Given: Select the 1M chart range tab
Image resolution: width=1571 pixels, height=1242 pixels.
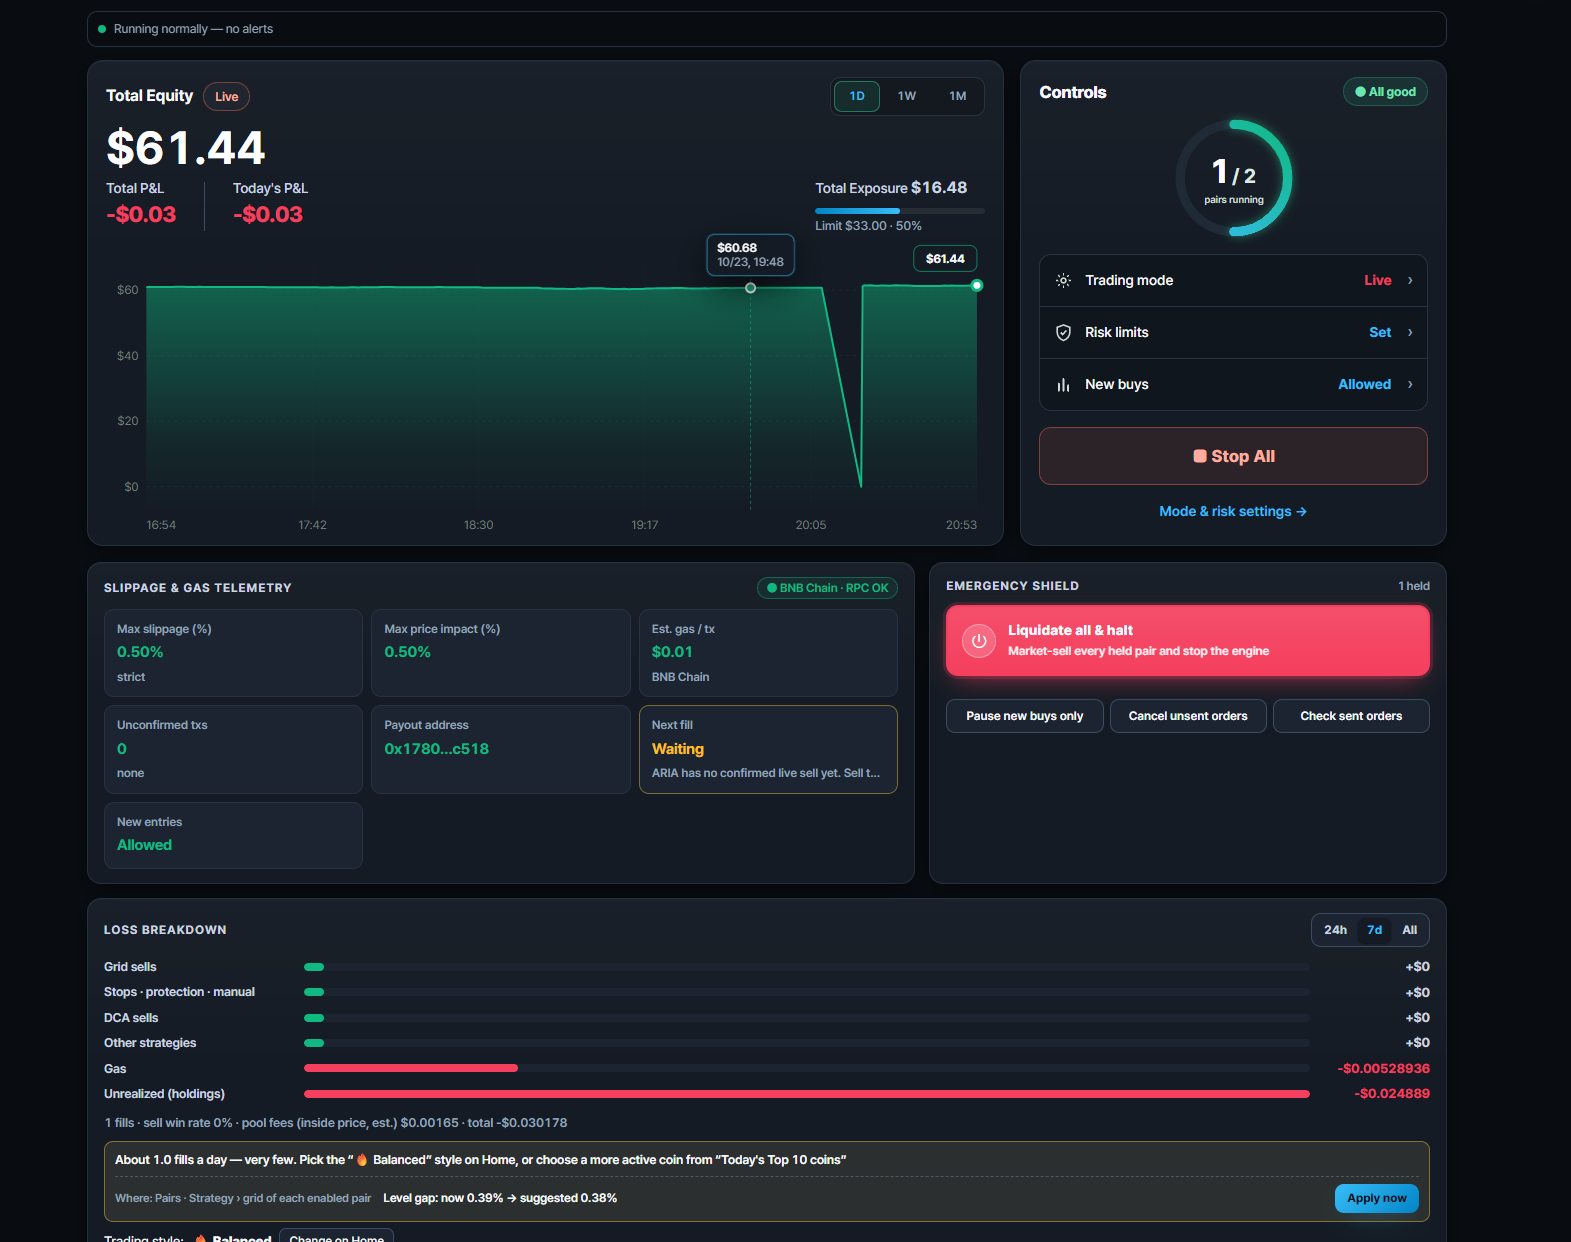Looking at the screenshot, I should (x=958, y=96).
